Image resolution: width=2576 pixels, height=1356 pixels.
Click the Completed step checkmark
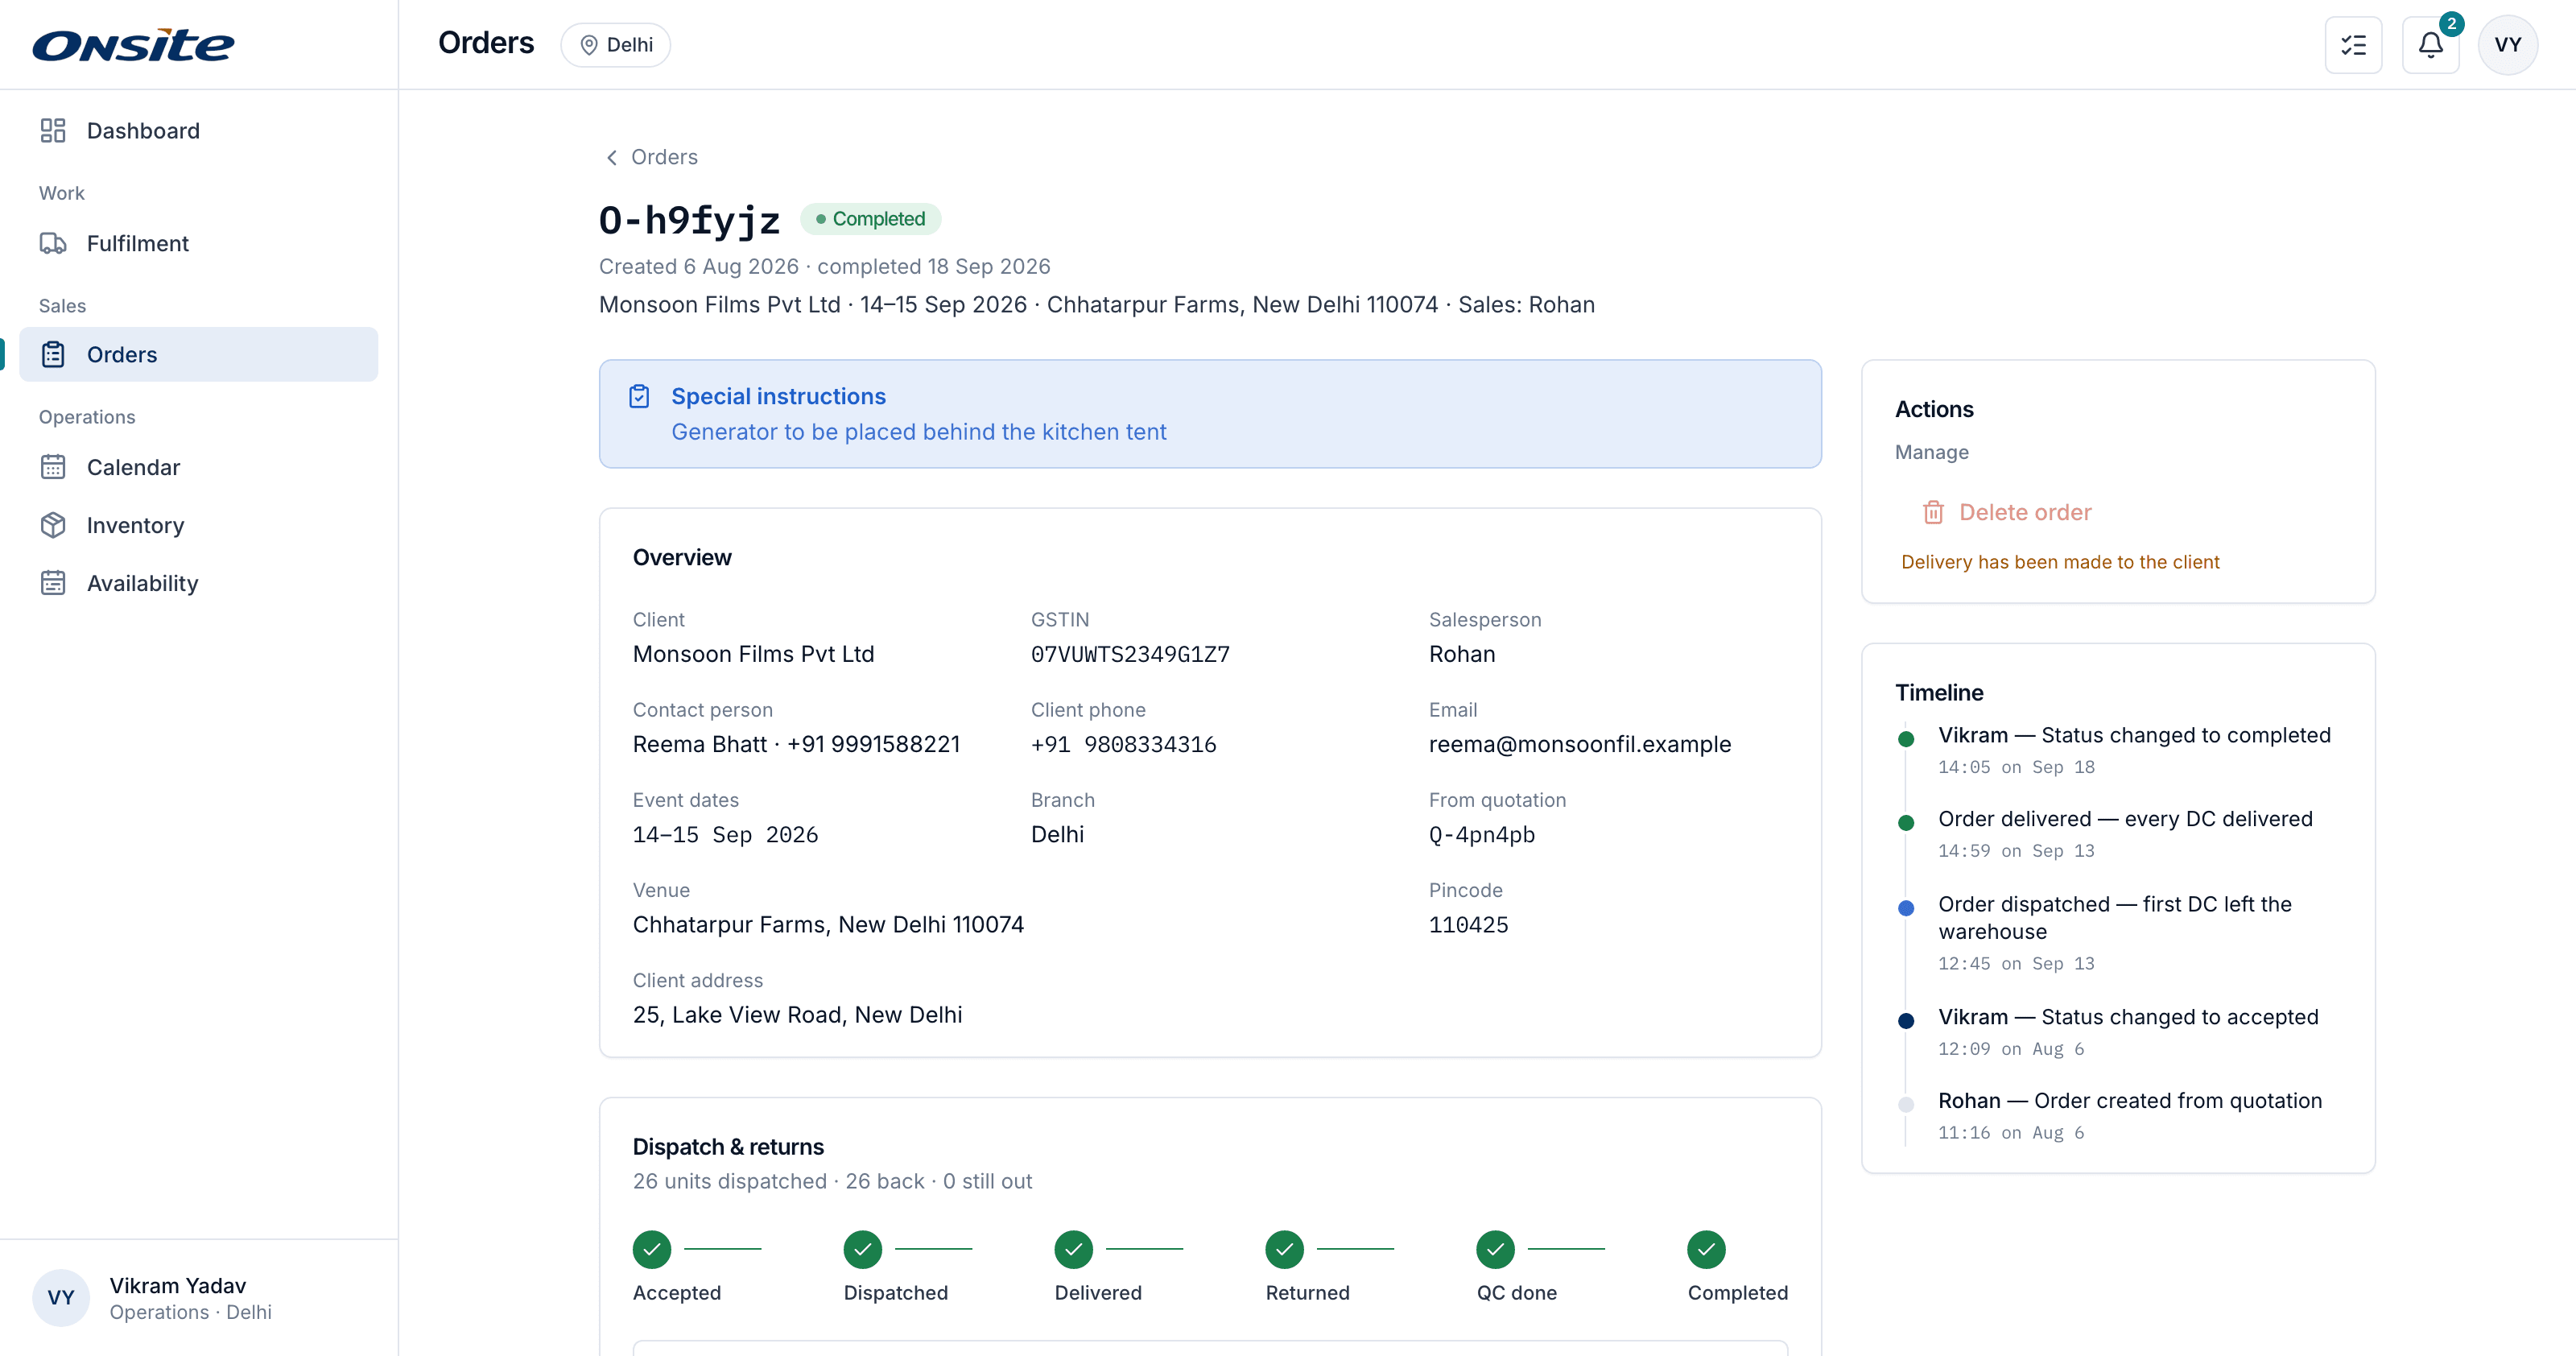[1706, 1249]
